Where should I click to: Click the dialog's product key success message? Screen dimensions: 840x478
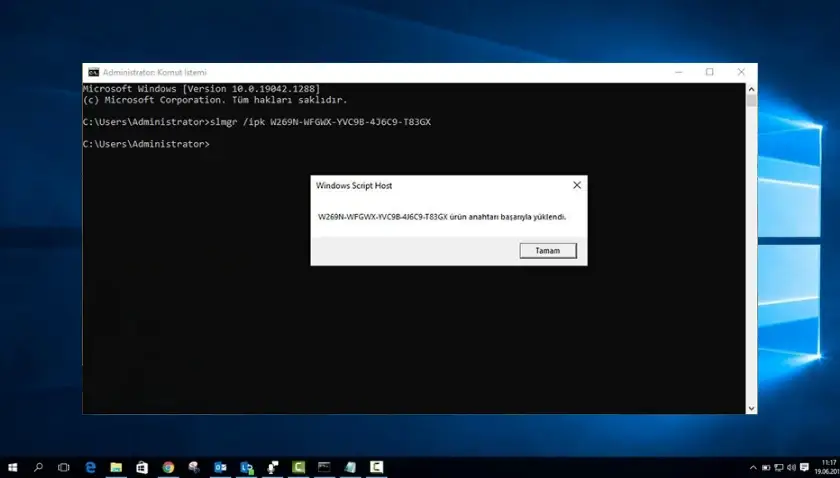tap(442, 217)
